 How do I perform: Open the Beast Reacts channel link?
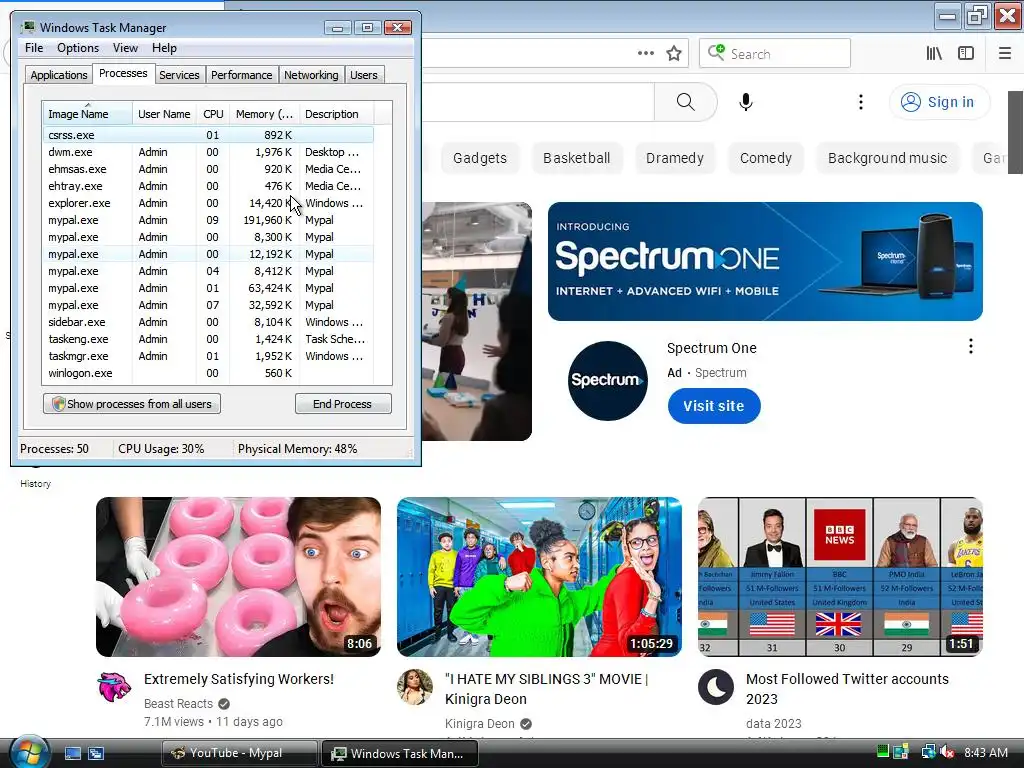pyautogui.click(x=178, y=703)
